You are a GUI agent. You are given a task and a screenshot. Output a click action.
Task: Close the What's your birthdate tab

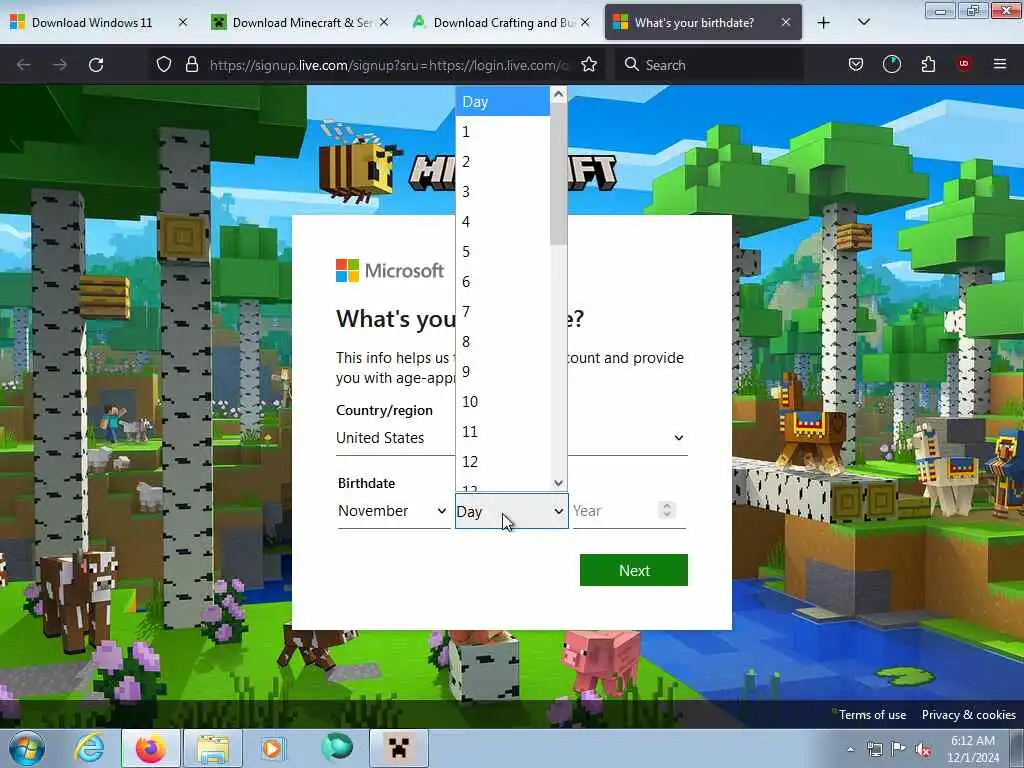(786, 23)
